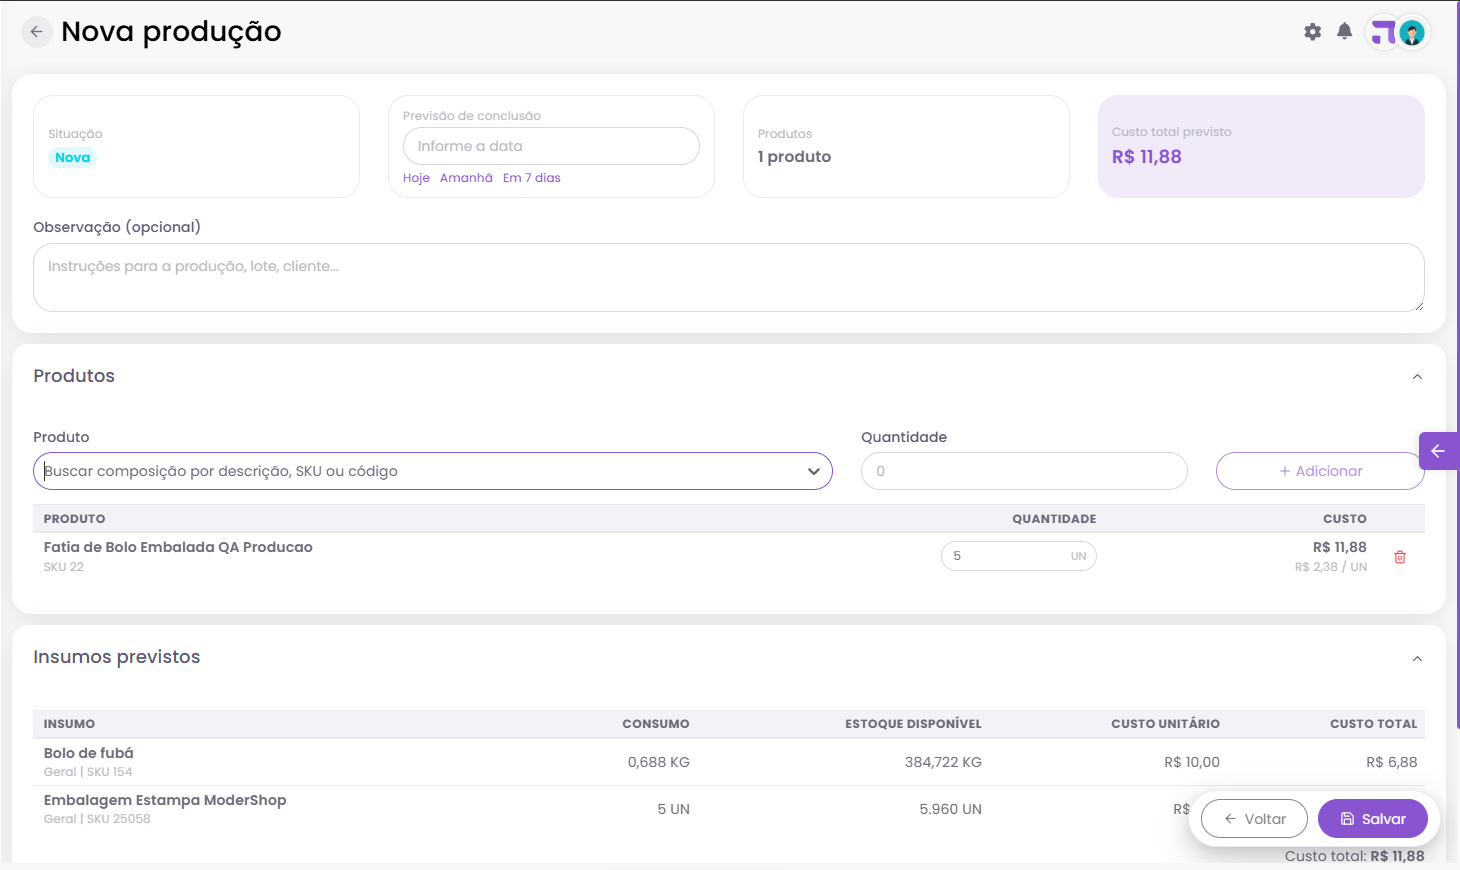Screen dimensions: 1460x870
Task: Open the product composition search dropdown
Action: point(433,471)
